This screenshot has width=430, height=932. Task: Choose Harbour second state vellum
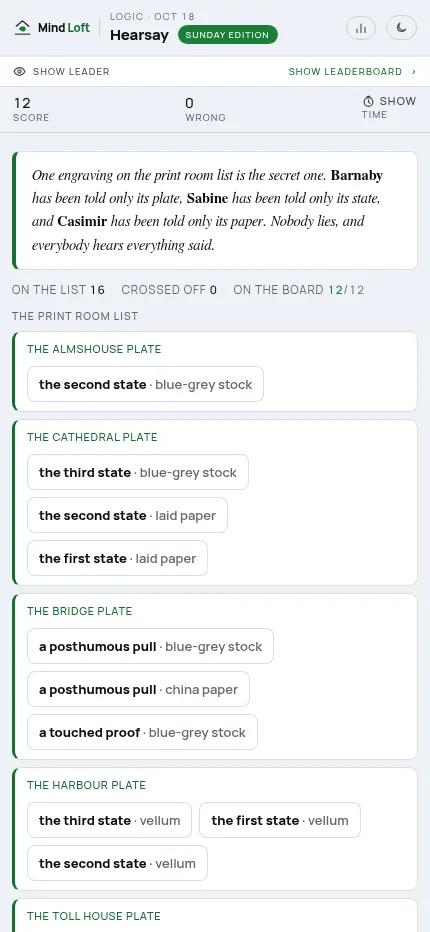click(117, 863)
